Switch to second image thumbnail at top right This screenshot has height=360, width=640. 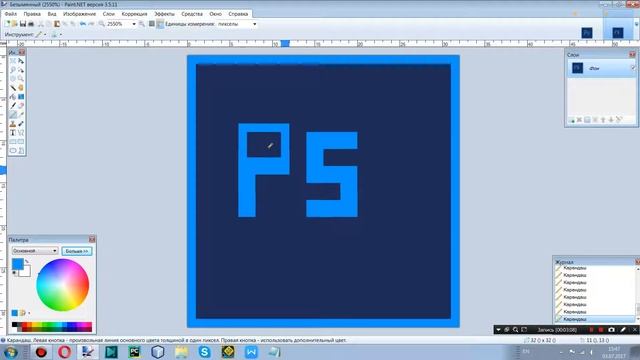[618, 32]
